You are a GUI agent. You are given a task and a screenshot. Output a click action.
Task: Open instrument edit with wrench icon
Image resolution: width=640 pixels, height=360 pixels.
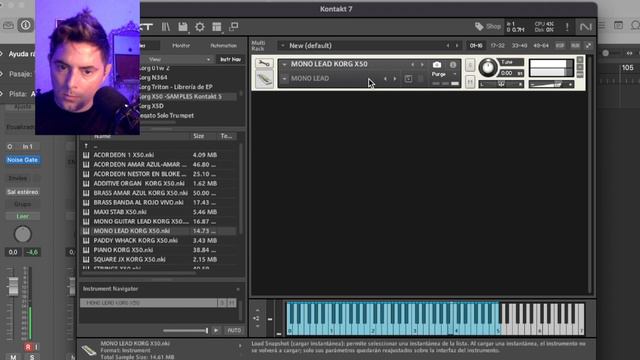264,63
